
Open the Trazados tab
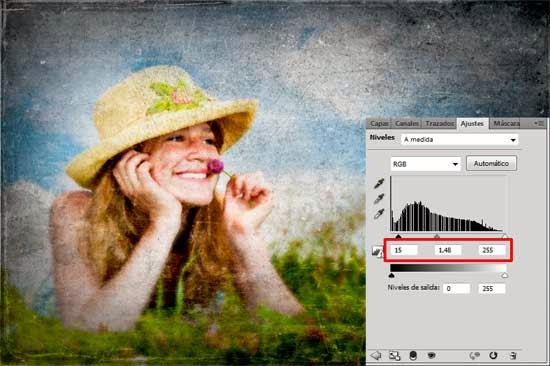[x=439, y=124]
